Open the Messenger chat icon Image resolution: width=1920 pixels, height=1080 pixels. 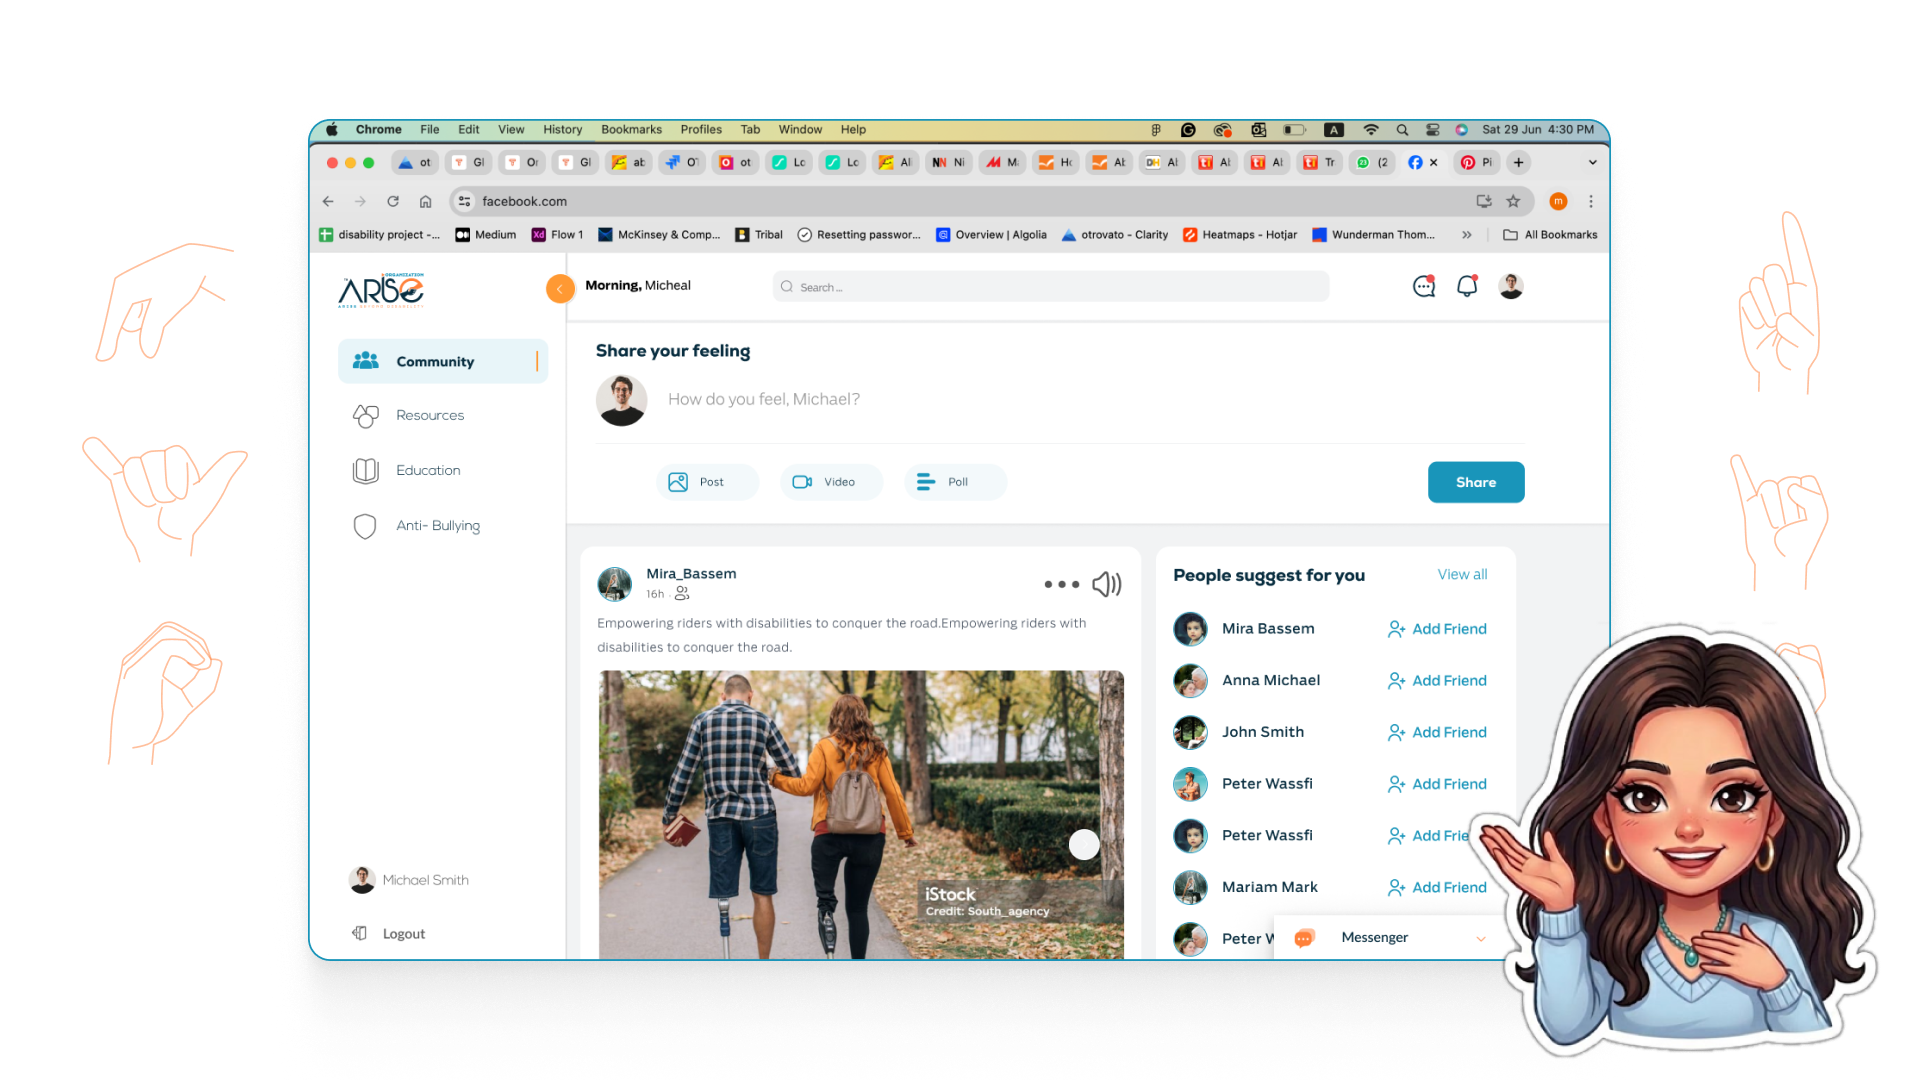point(1304,938)
